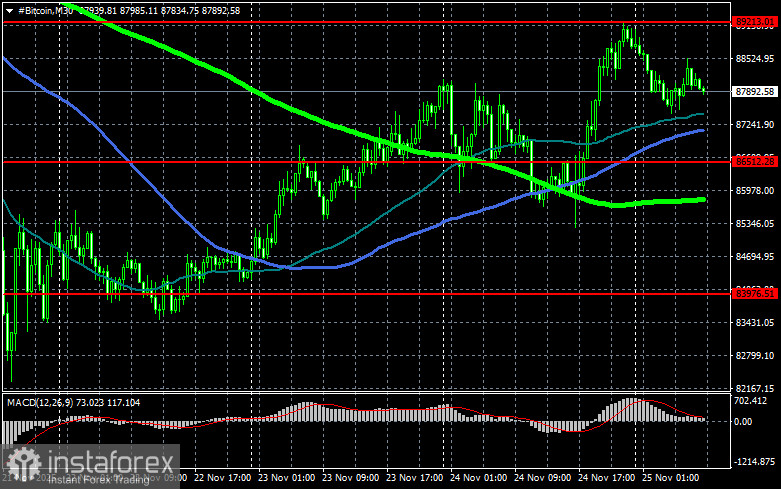Select the red 86512.28 price level label
Viewport: 781px width, 489px height.
point(755,161)
